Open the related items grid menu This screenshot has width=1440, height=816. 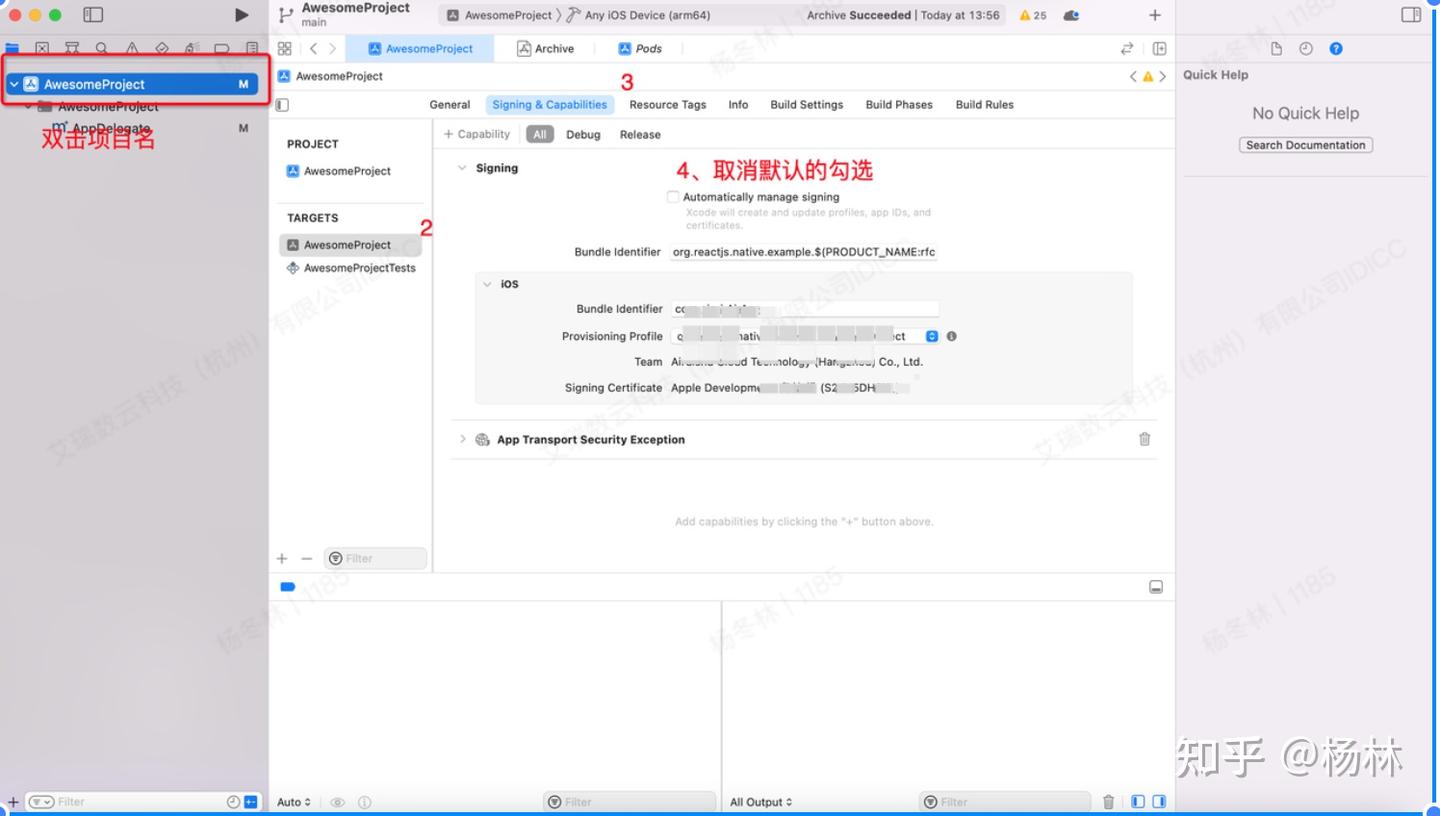(x=285, y=48)
